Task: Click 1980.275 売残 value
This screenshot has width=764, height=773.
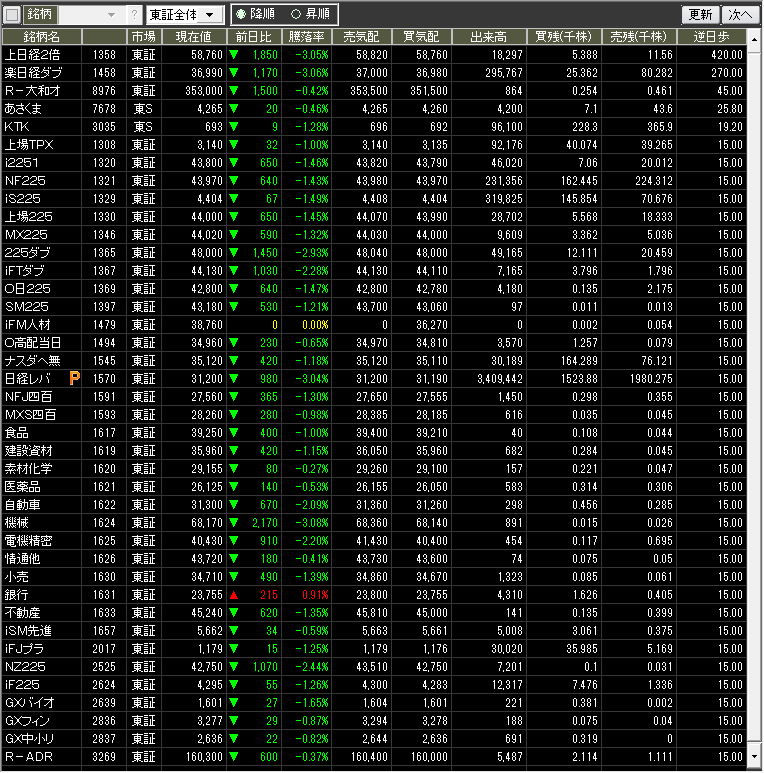Action: tap(651, 379)
